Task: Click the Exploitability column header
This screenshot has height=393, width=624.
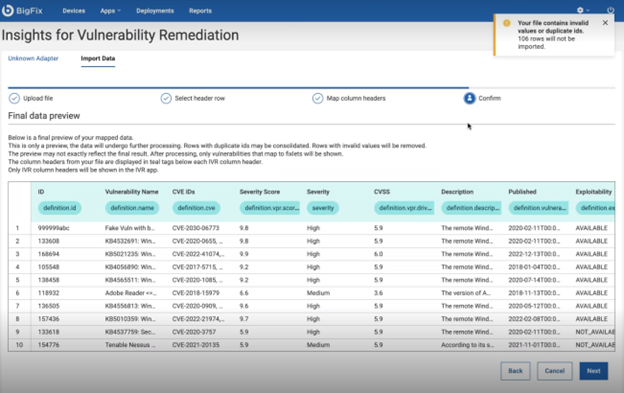Action: tap(593, 192)
